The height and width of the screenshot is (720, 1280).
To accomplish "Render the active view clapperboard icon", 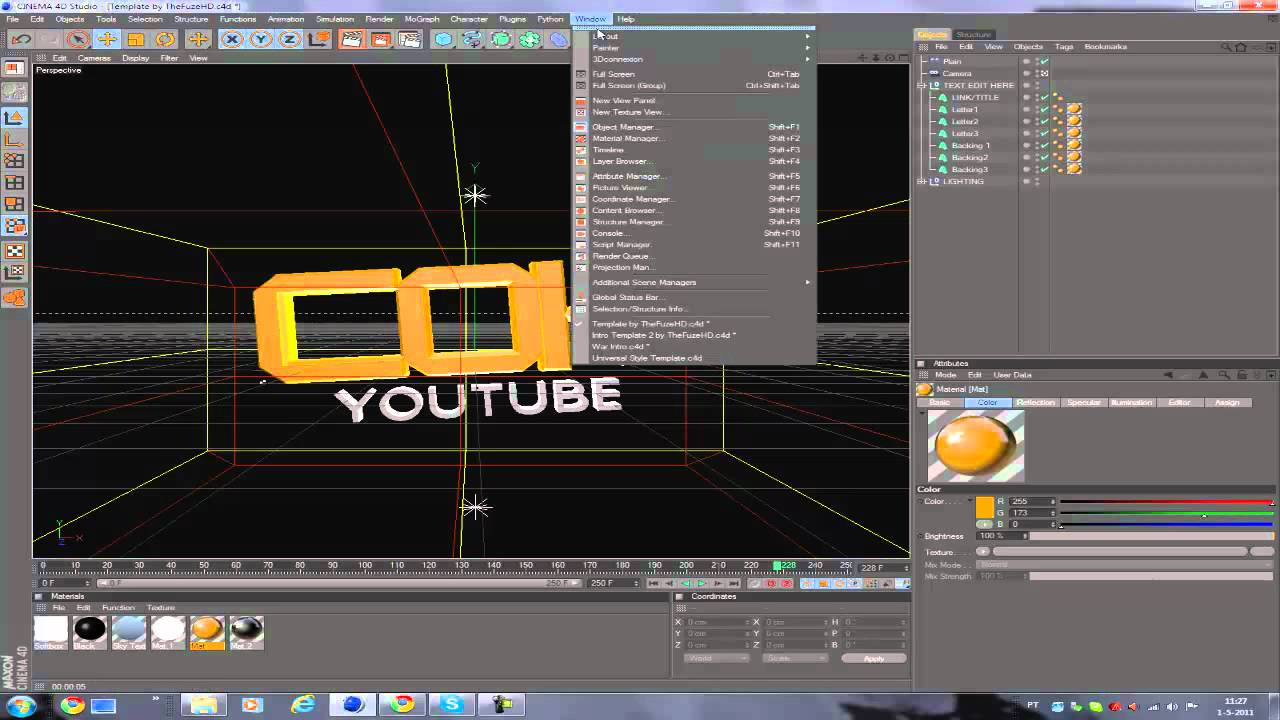I will tap(351, 40).
